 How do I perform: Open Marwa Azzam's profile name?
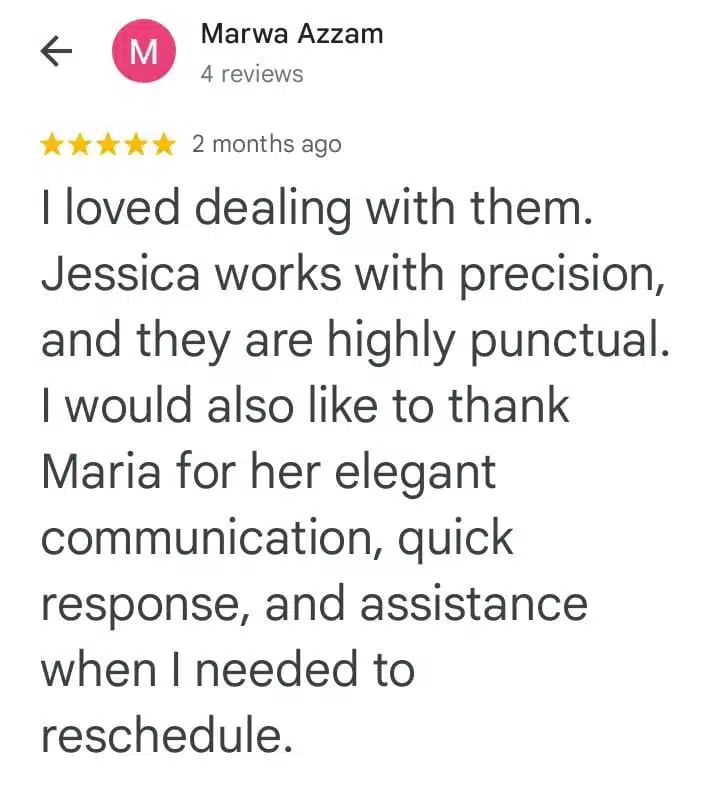click(x=292, y=34)
